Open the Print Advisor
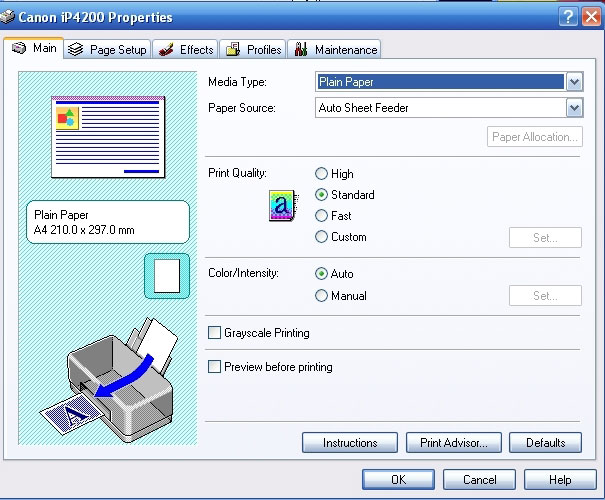 pyautogui.click(x=454, y=443)
